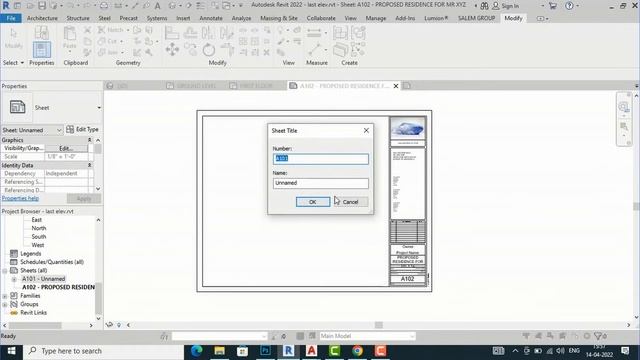Switch to the Manage ribbon tab
Screen dimensions: 640x360
coord(376,18)
